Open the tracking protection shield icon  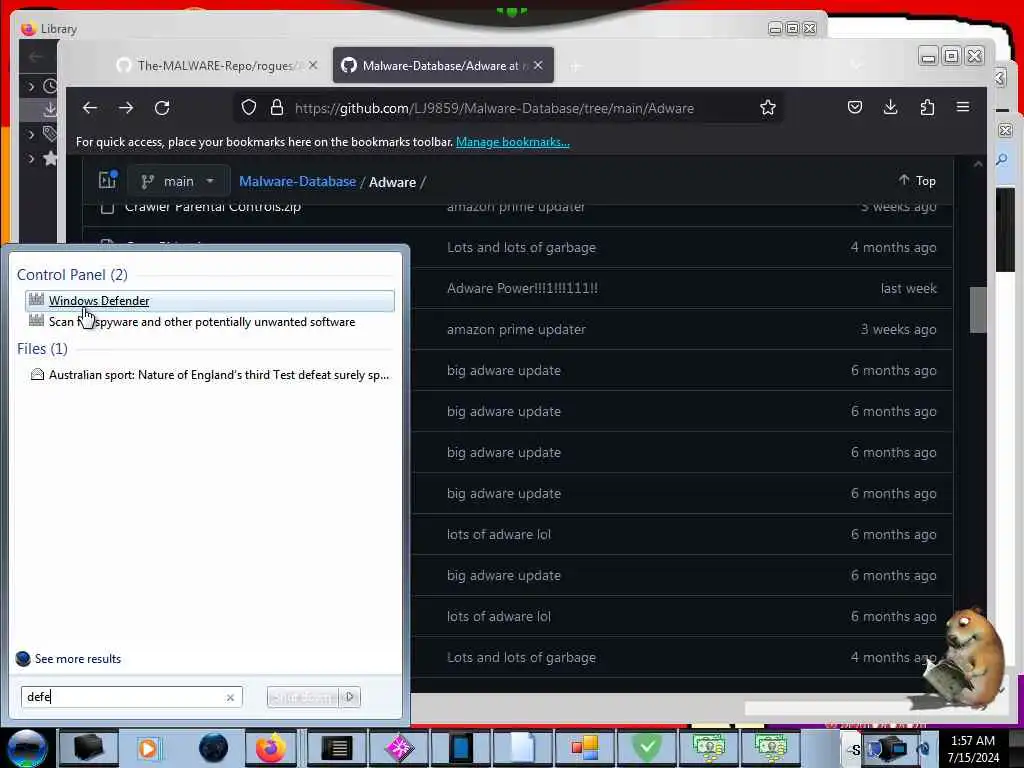pos(249,108)
